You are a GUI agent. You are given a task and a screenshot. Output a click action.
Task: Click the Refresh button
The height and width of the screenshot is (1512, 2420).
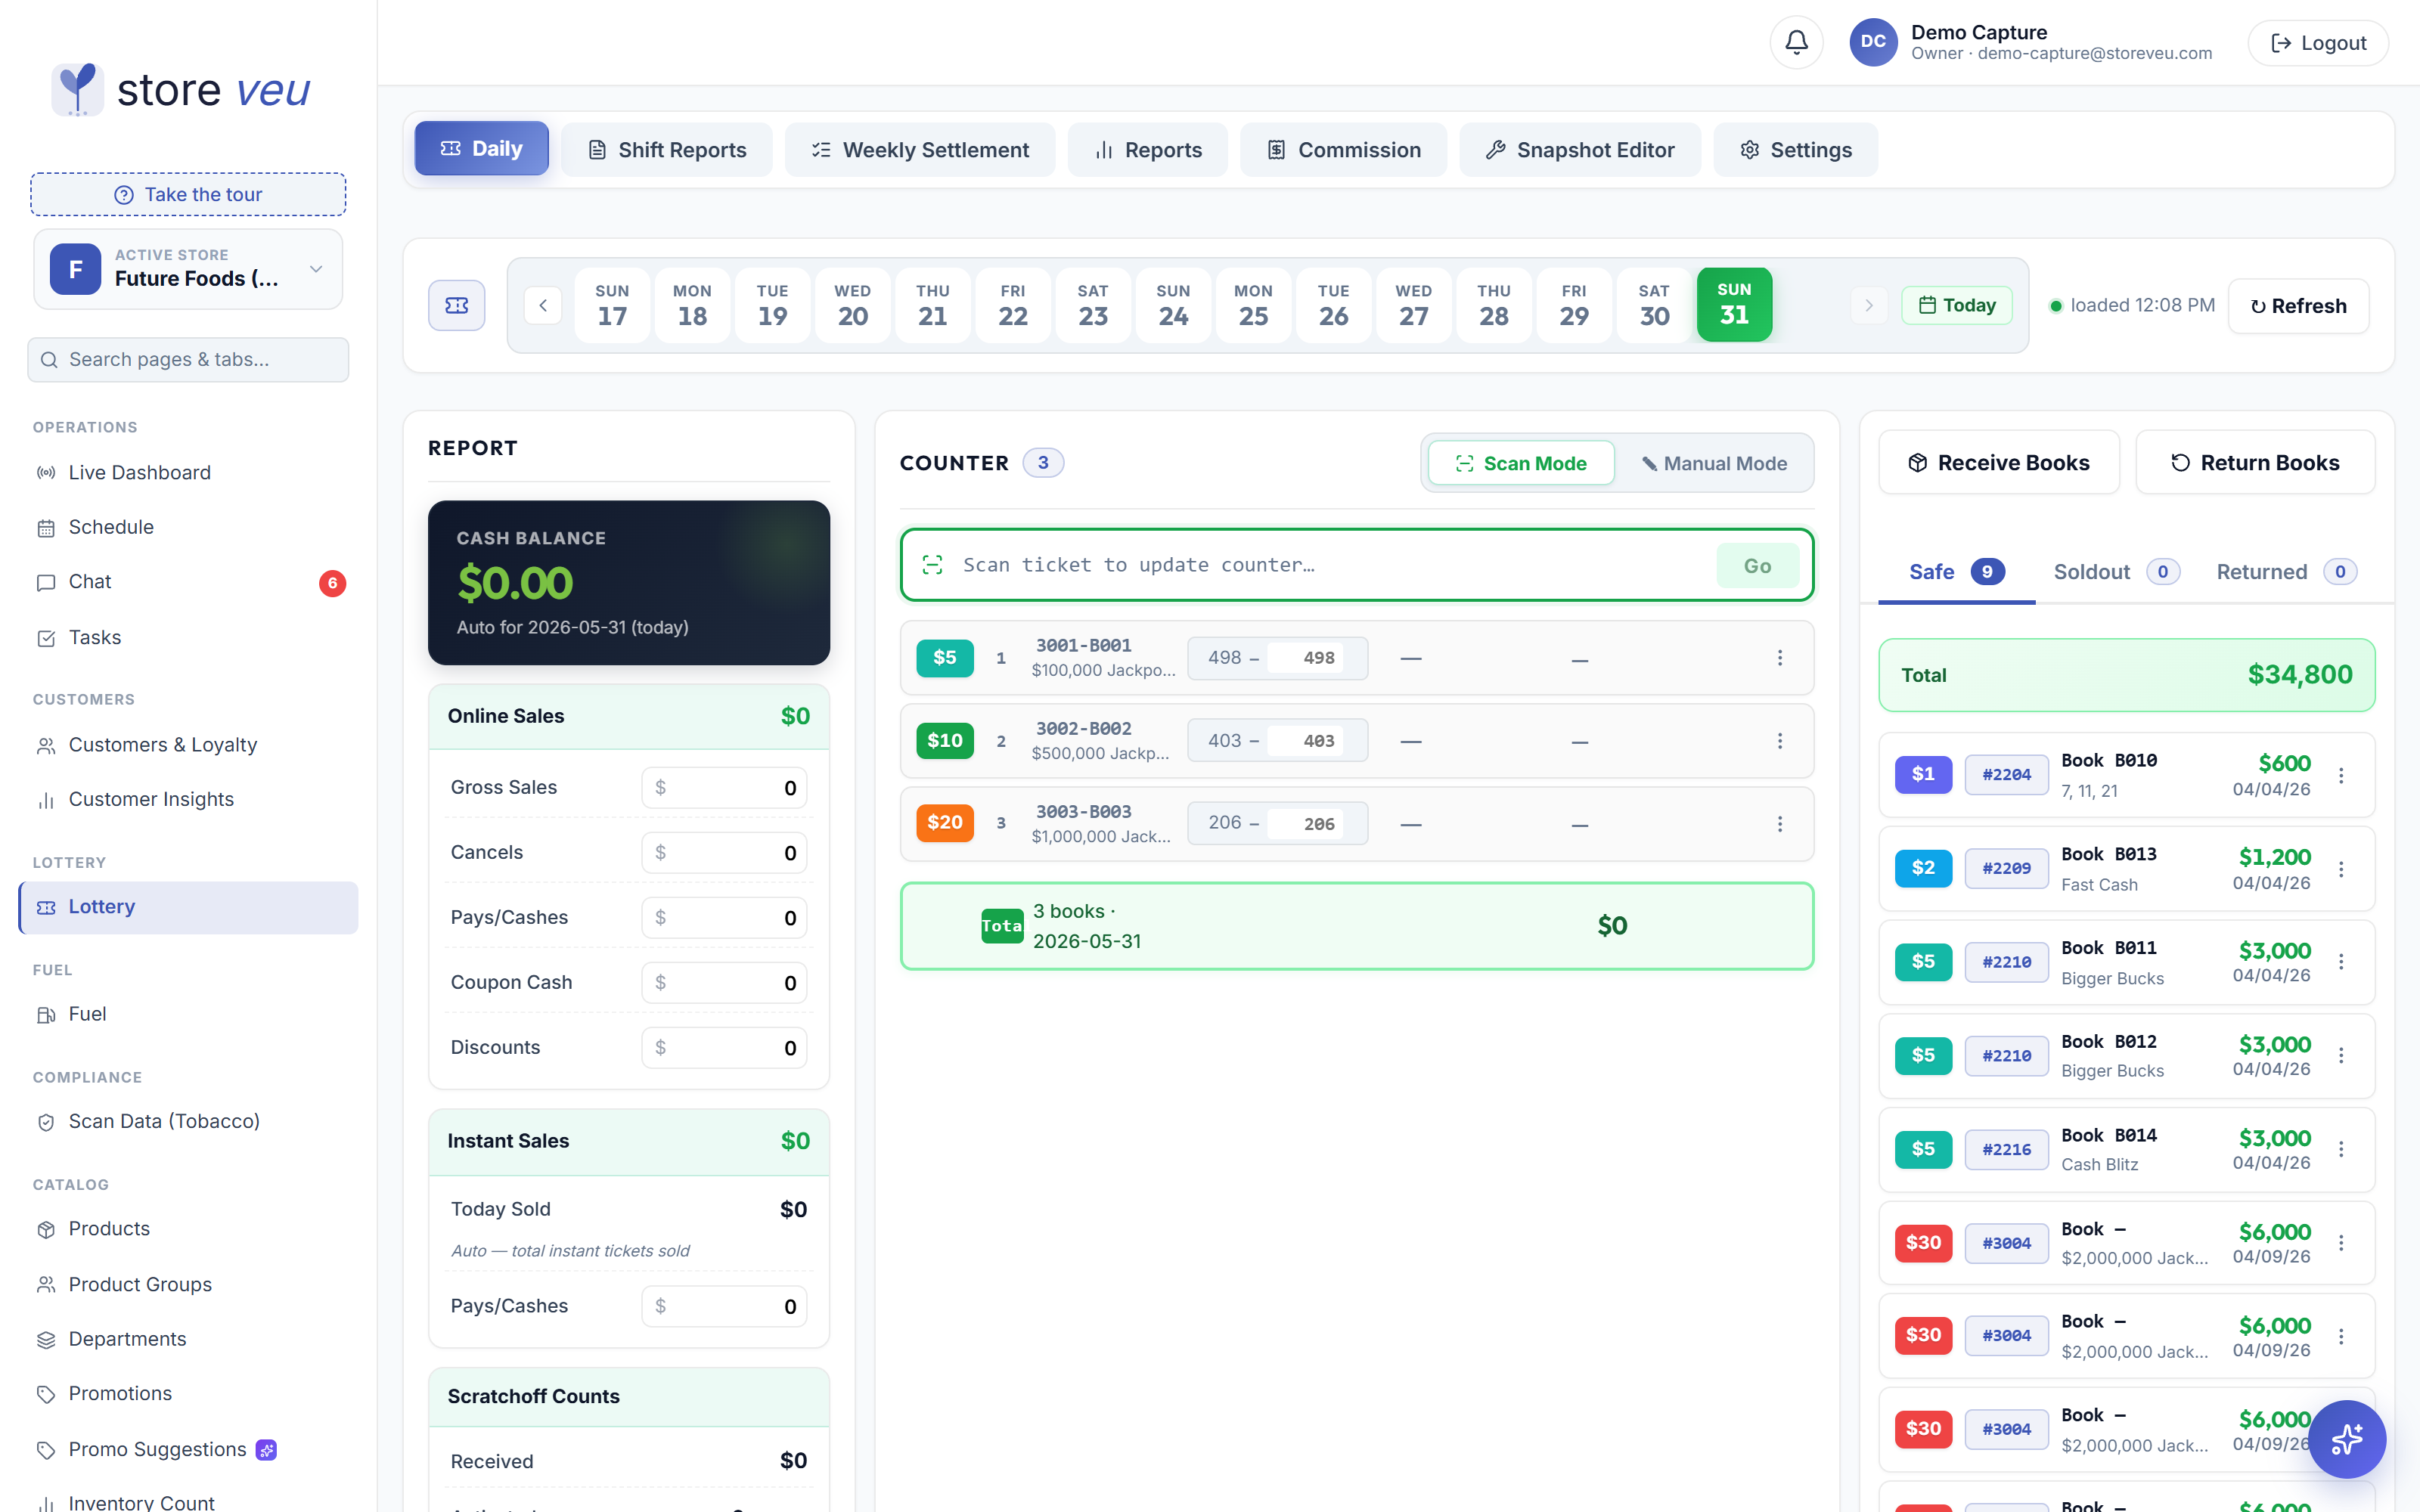2298,306
